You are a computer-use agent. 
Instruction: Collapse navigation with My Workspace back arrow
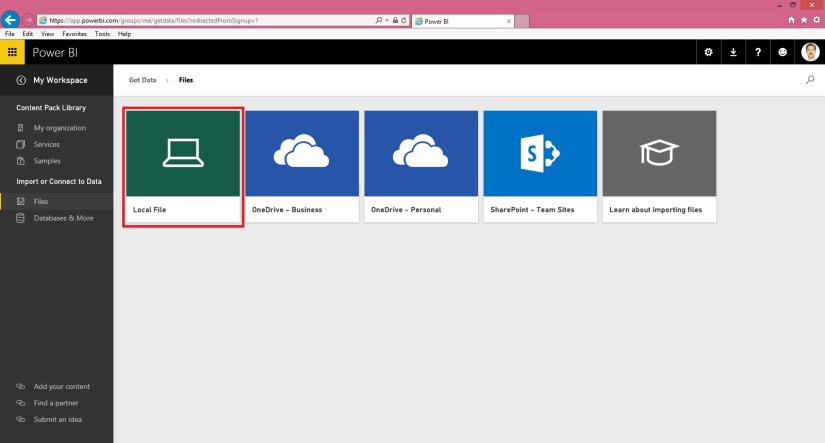[x=21, y=80]
